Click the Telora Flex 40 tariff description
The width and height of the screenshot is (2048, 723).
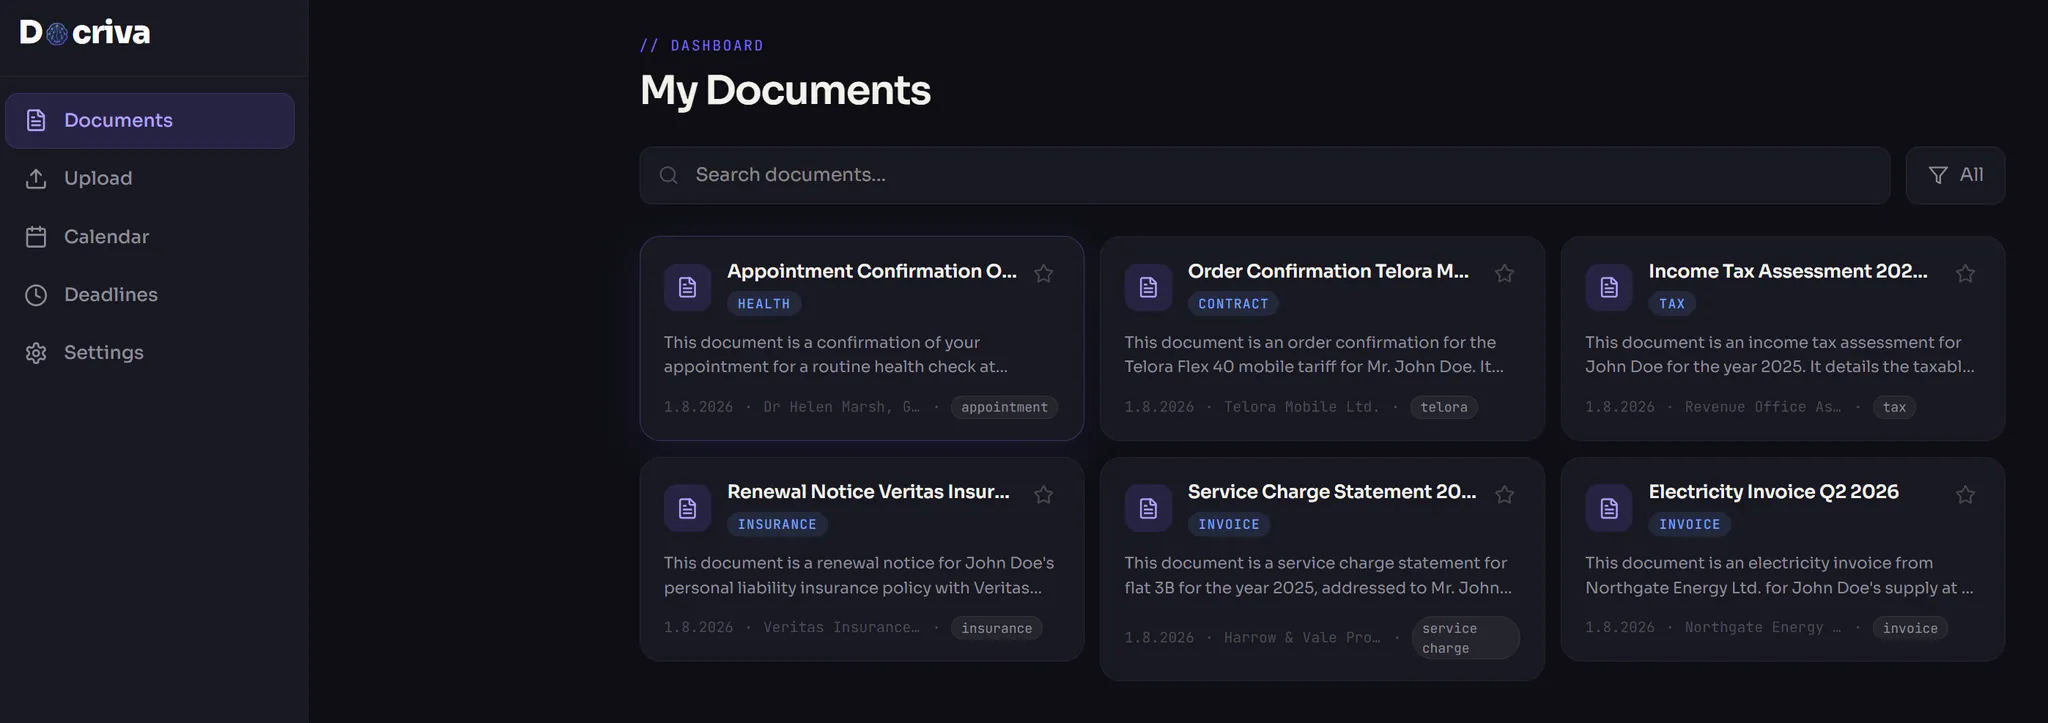(x=1314, y=355)
